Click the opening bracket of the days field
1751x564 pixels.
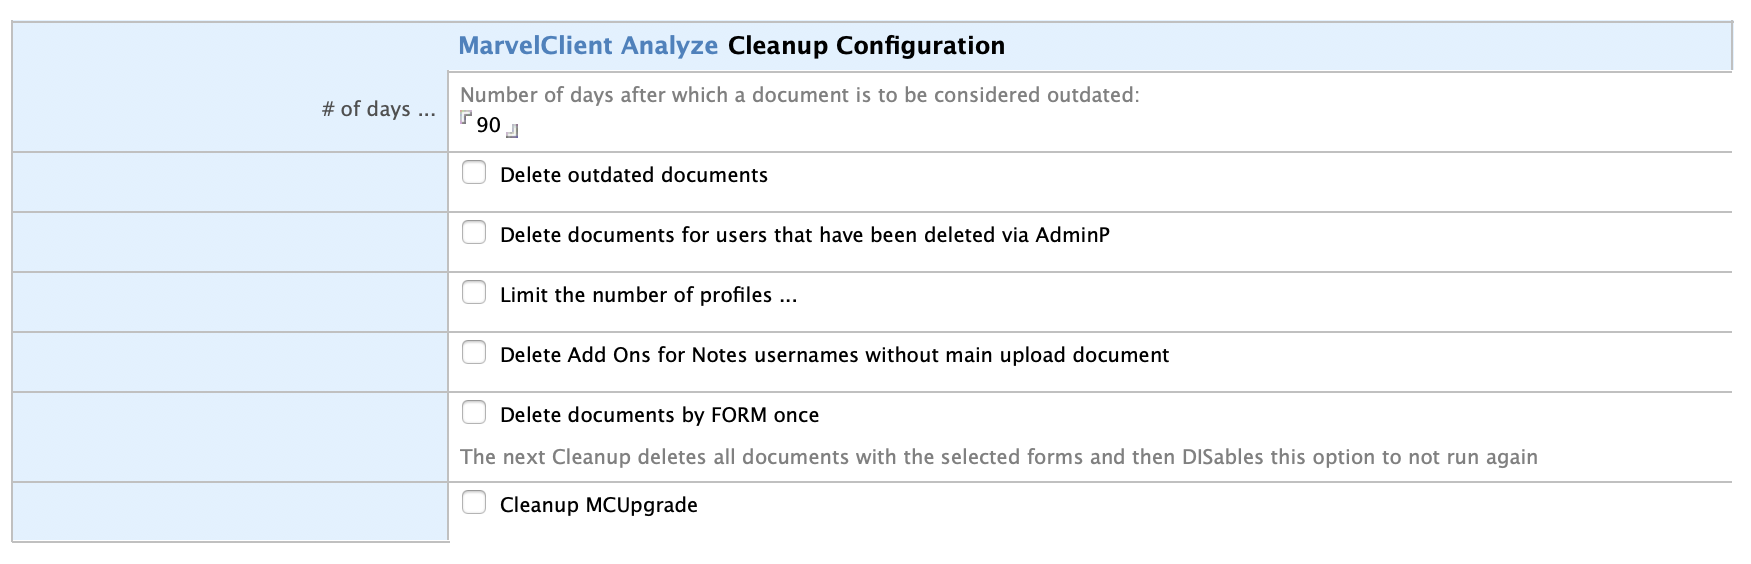point(465,119)
